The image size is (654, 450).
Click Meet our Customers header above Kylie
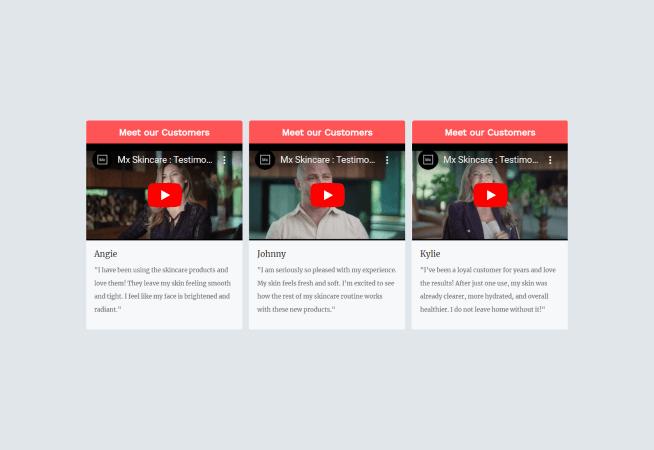point(490,132)
